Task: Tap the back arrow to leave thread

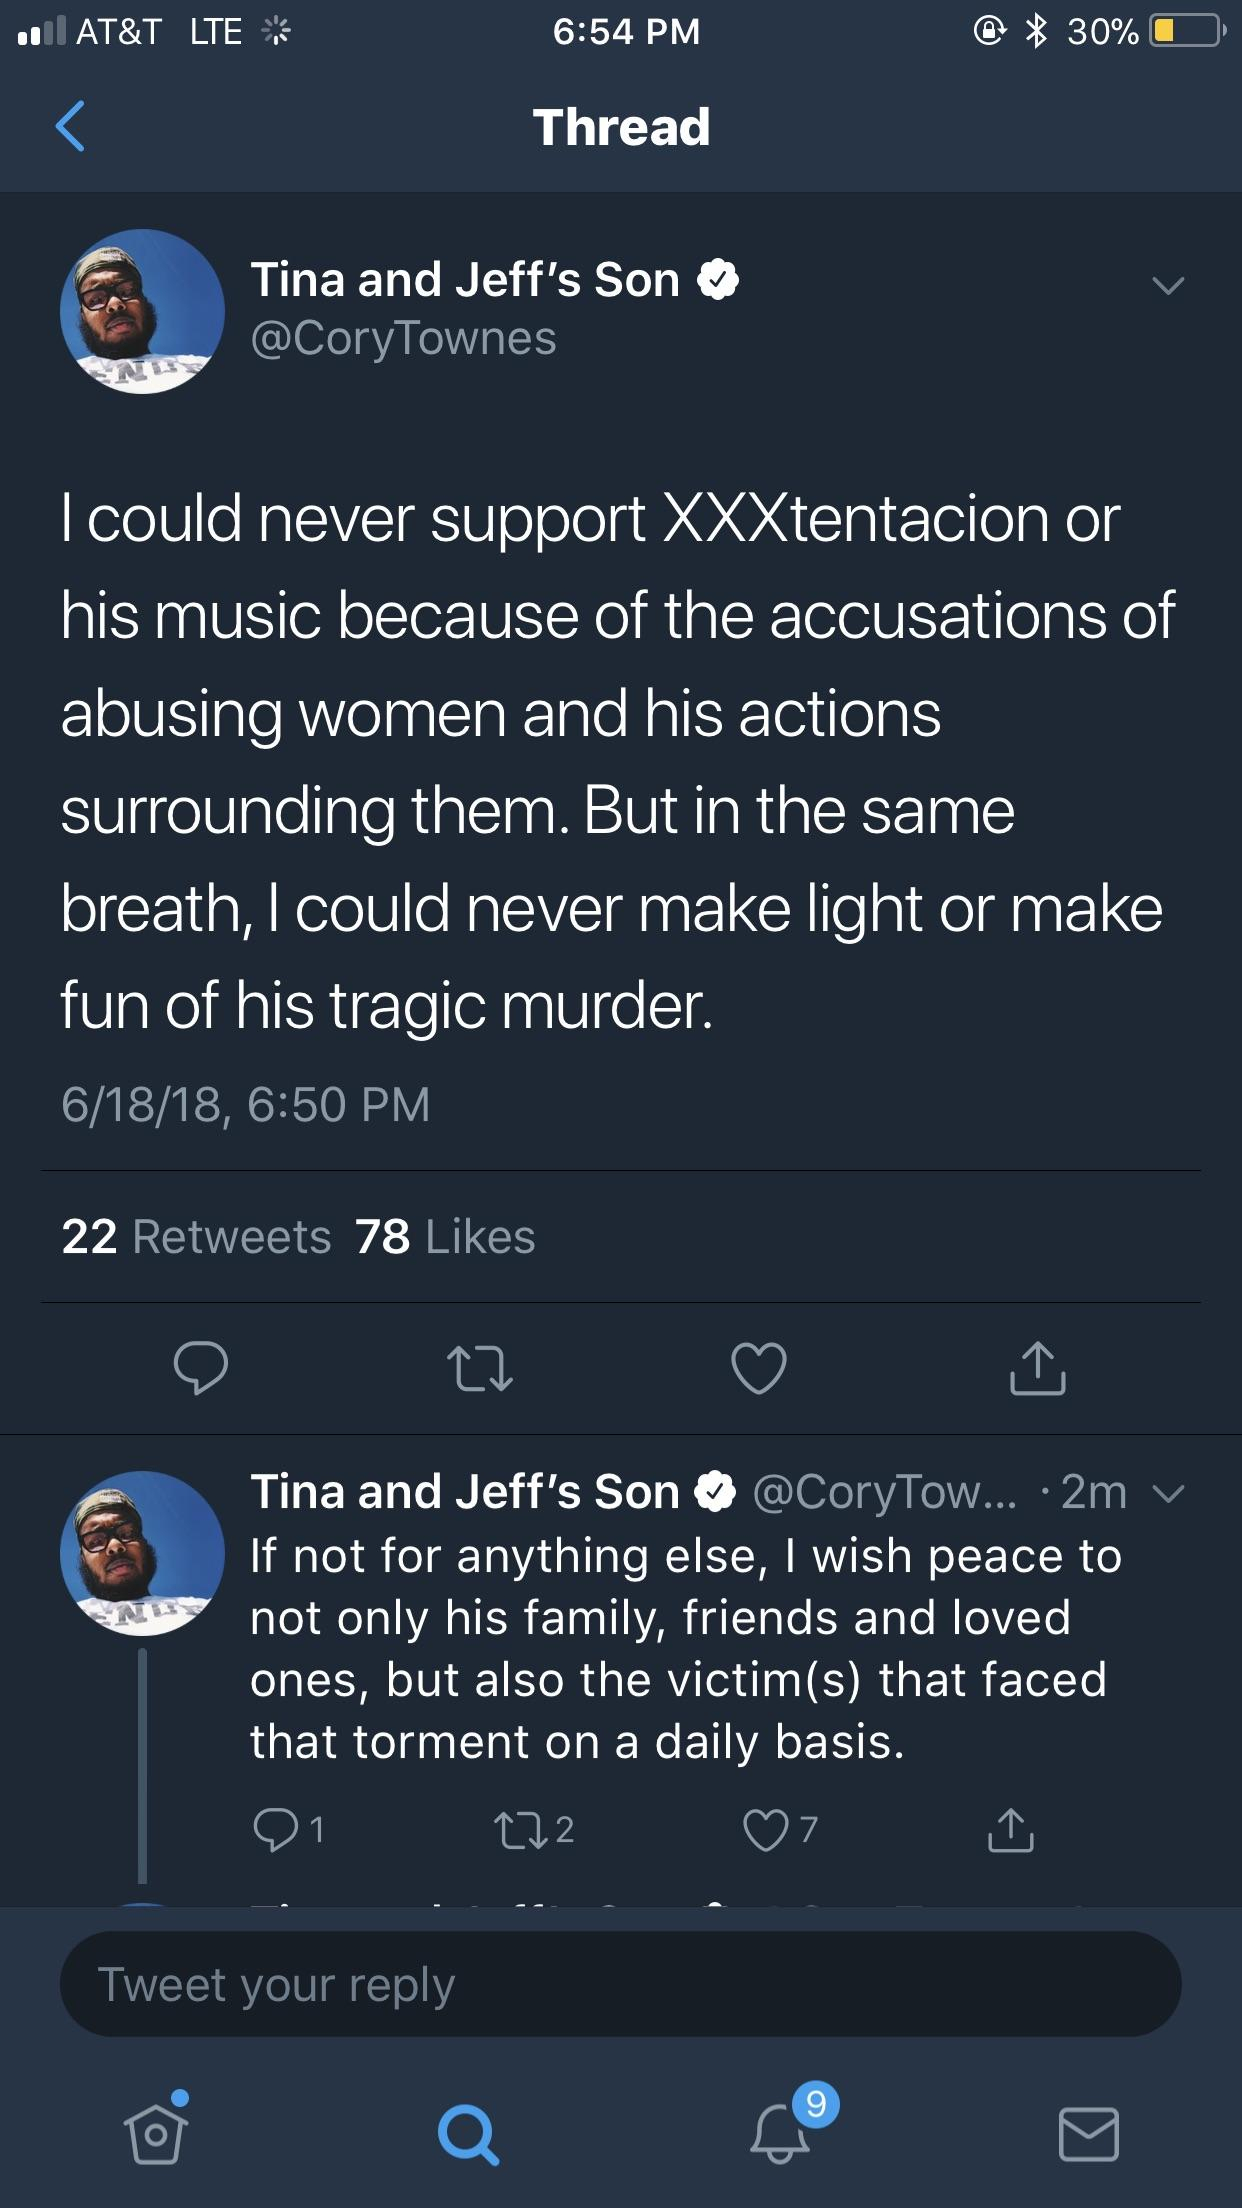Action: coord(70,127)
